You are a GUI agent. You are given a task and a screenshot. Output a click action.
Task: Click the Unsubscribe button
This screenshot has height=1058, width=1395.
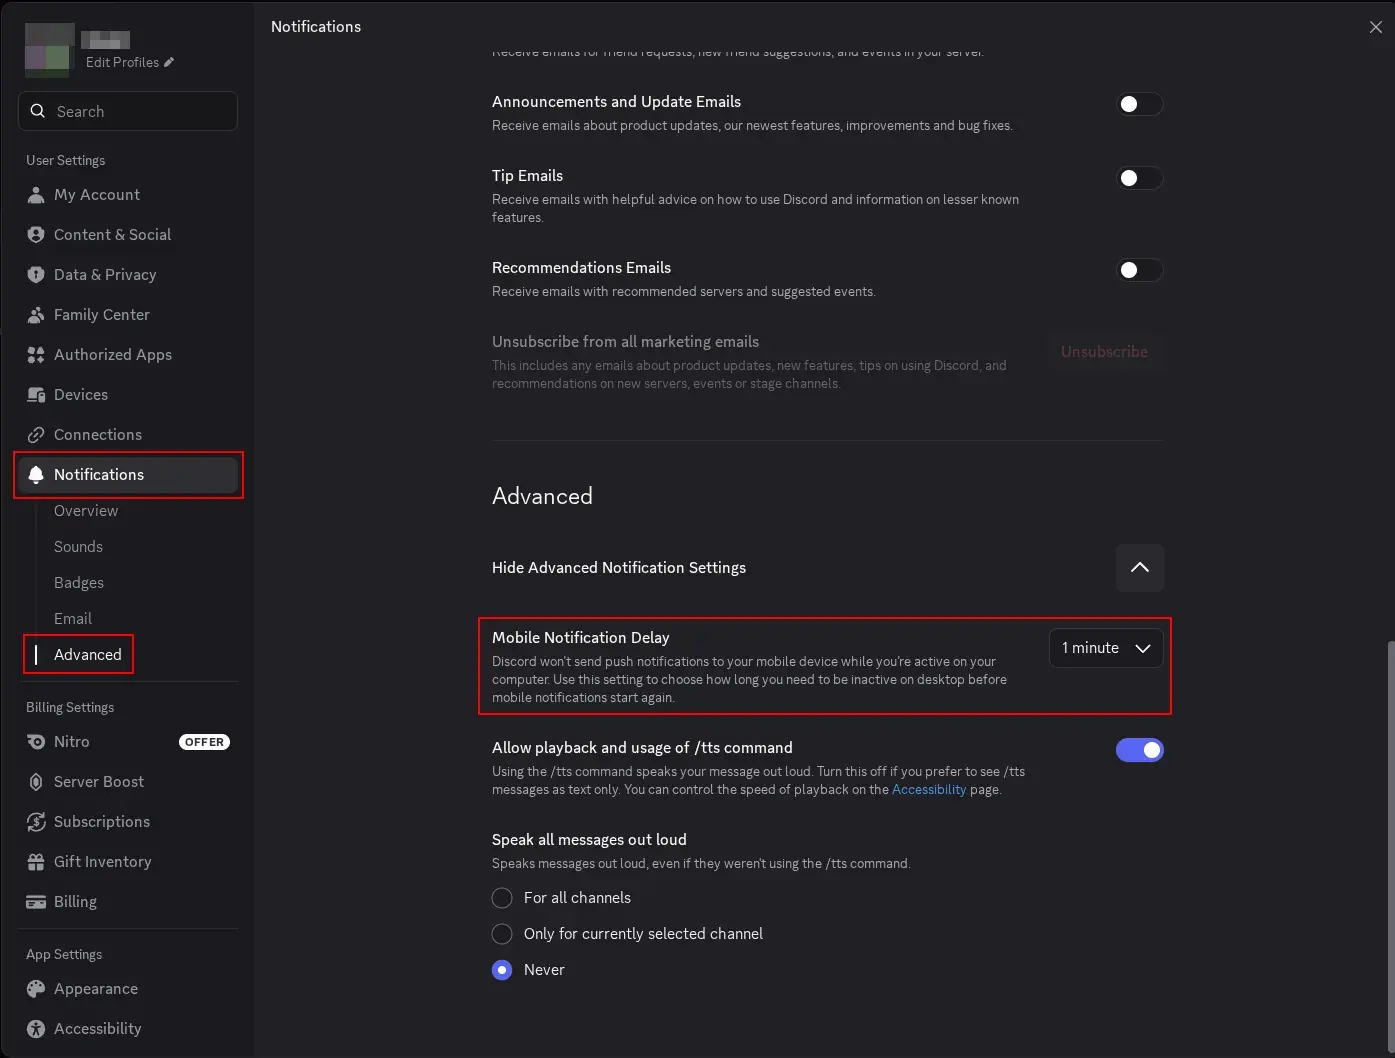(x=1104, y=352)
